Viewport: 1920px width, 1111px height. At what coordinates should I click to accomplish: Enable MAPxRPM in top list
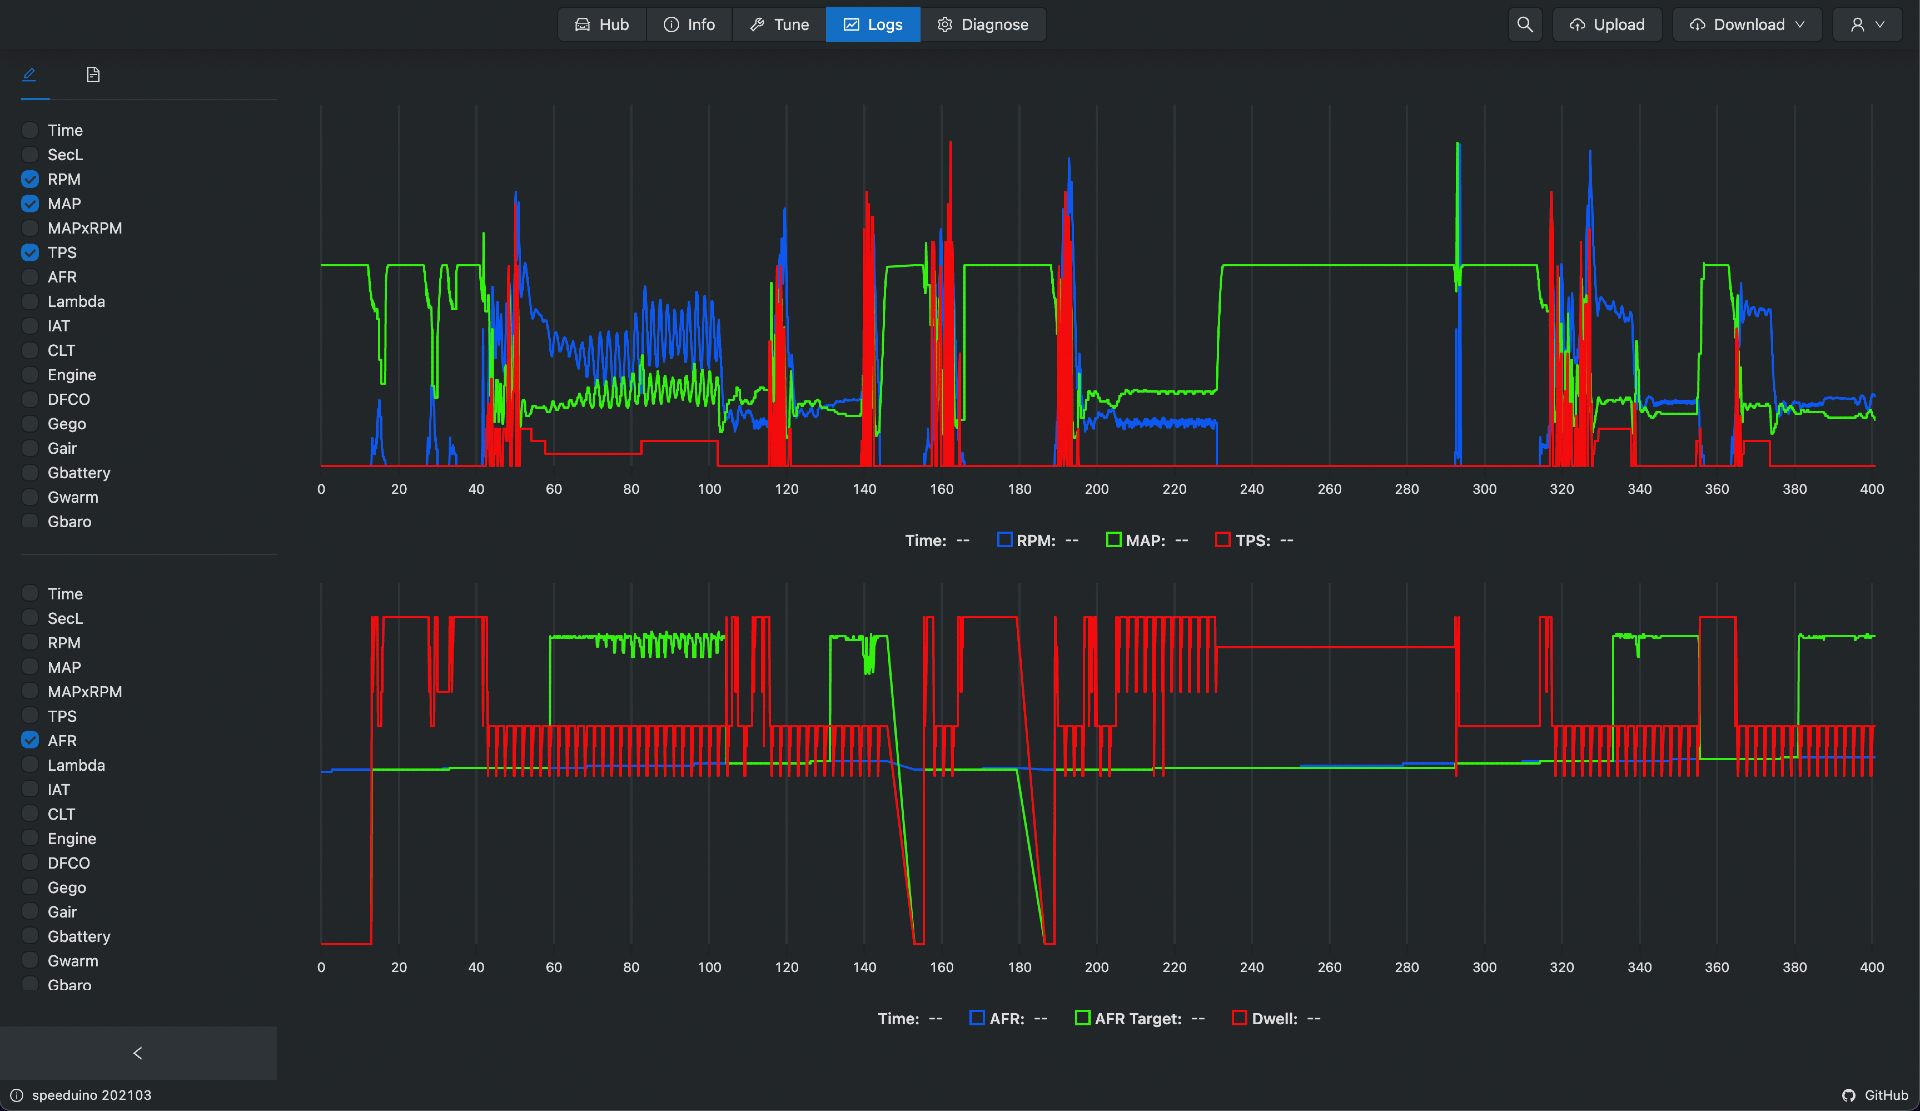coord(30,228)
